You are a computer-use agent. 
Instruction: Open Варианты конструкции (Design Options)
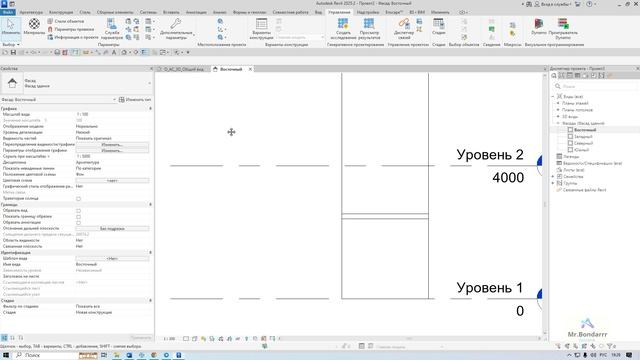[x=261, y=29]
